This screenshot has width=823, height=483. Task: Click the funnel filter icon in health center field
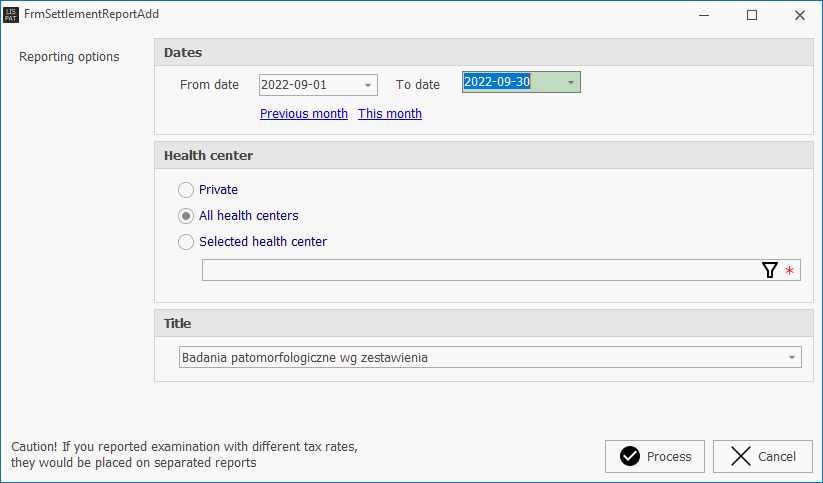769,270
